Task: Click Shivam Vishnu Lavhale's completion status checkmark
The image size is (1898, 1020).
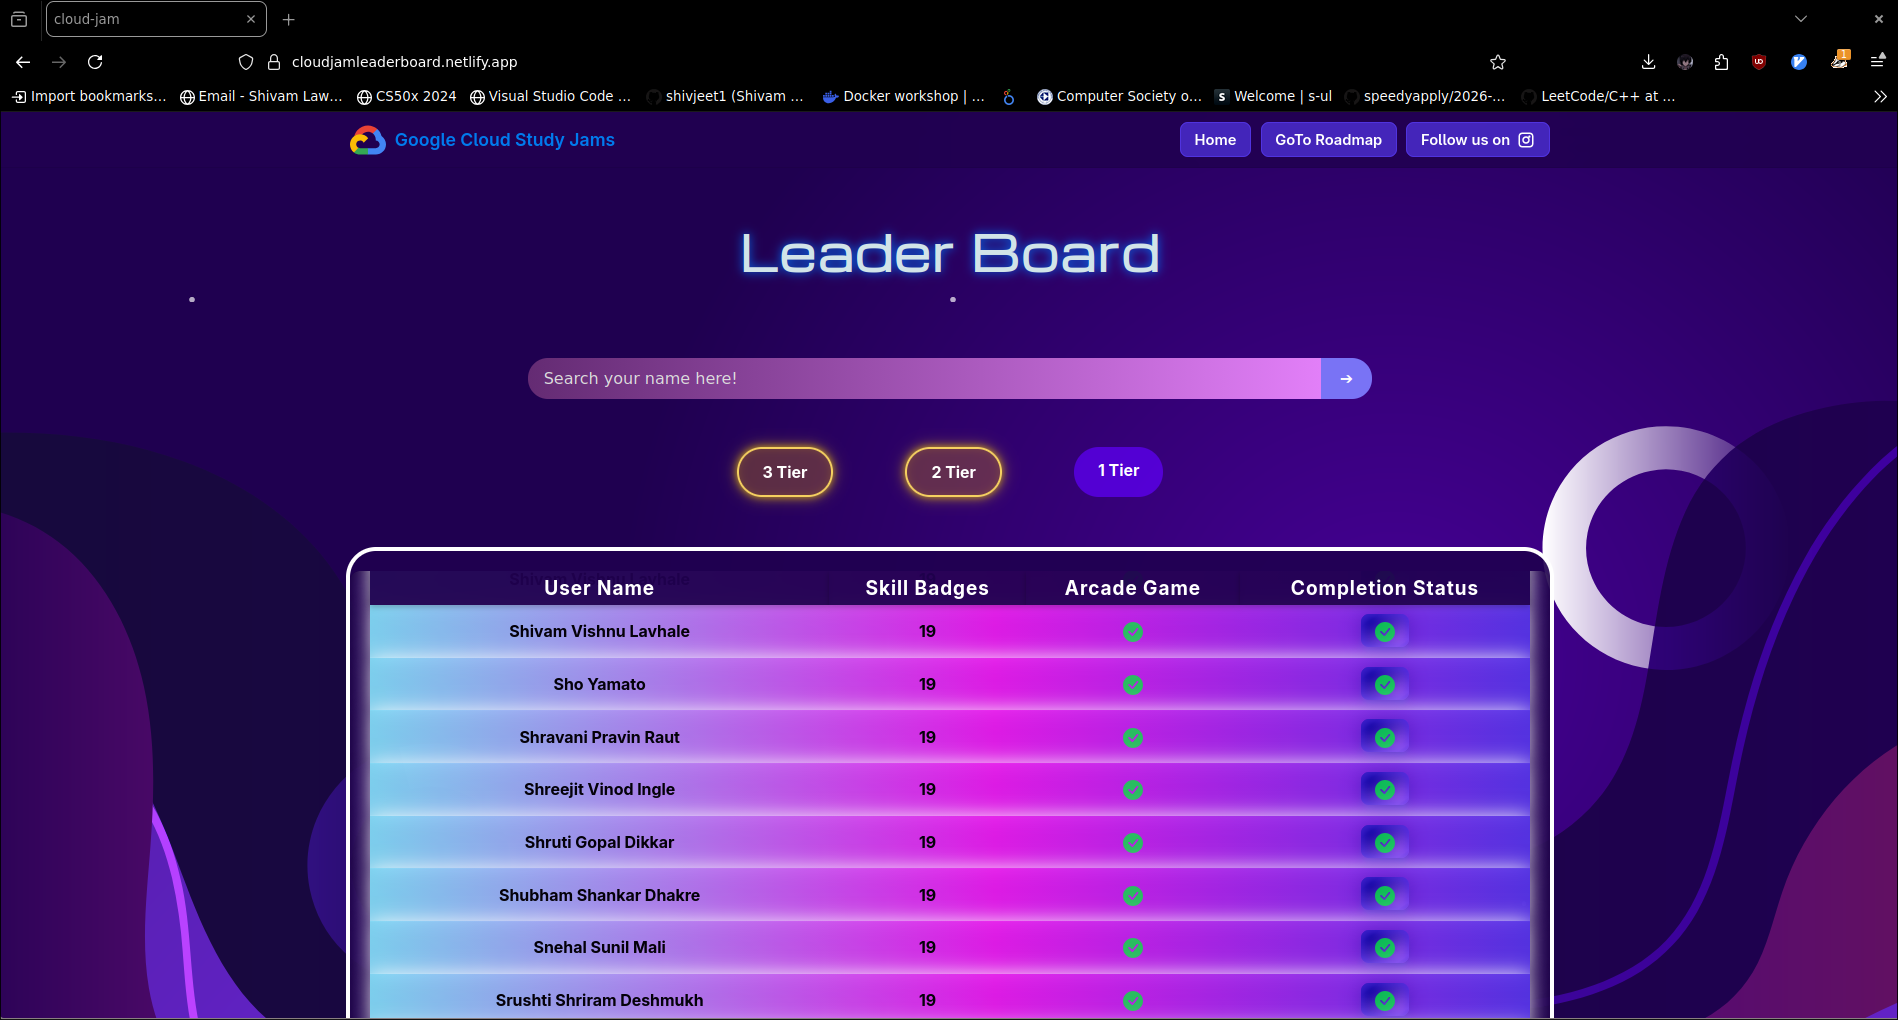Action: [1384, 632]
